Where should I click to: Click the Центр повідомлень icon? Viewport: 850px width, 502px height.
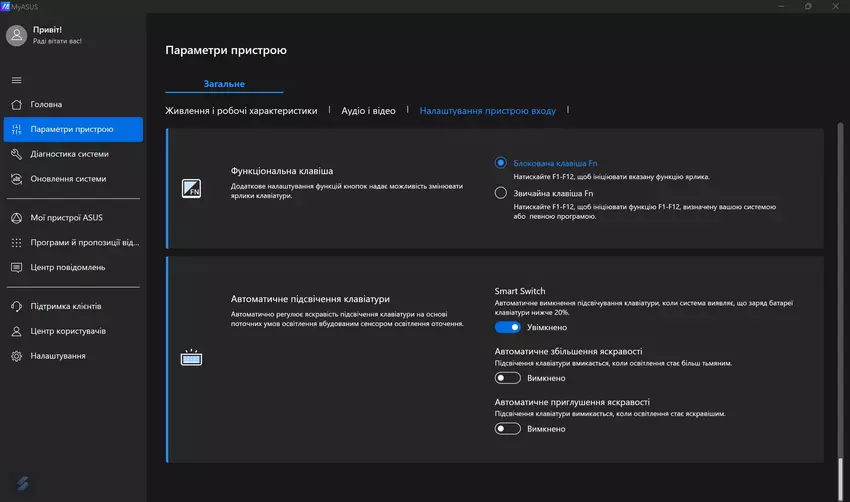point(16,267)
